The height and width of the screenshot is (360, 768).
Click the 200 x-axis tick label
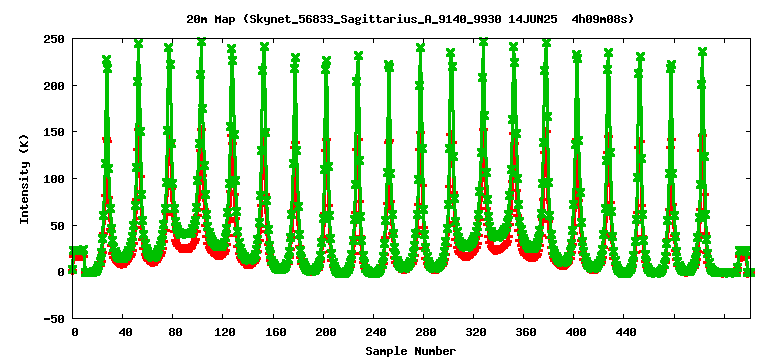point(326,333)
